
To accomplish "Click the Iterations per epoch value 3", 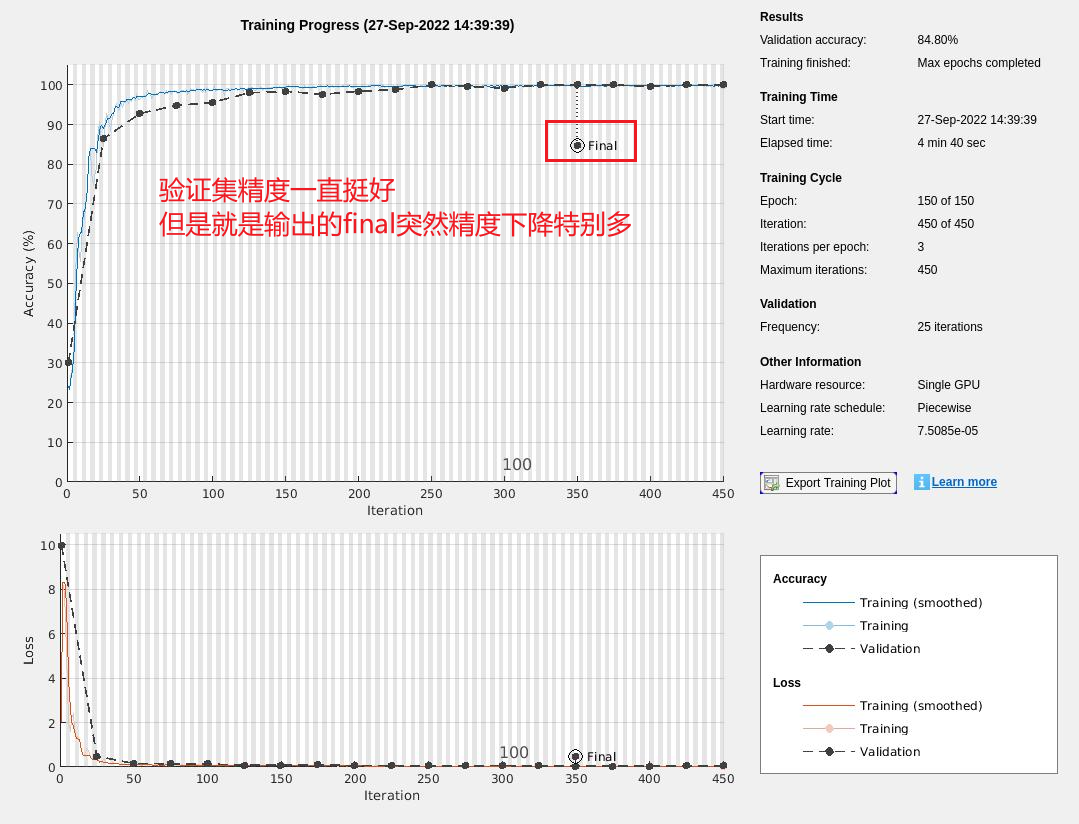I will pos(921,246).
